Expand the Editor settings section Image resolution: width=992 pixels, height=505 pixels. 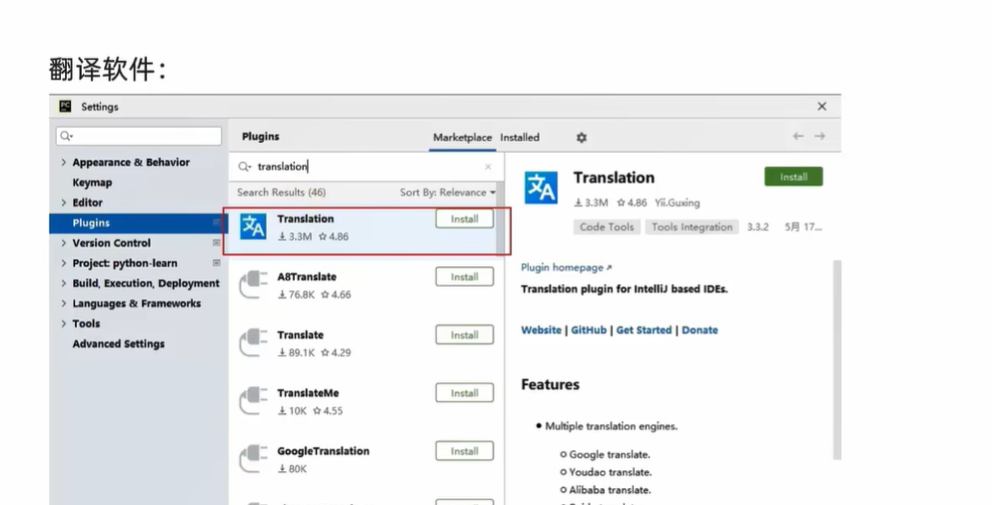(x=63, y=203)
